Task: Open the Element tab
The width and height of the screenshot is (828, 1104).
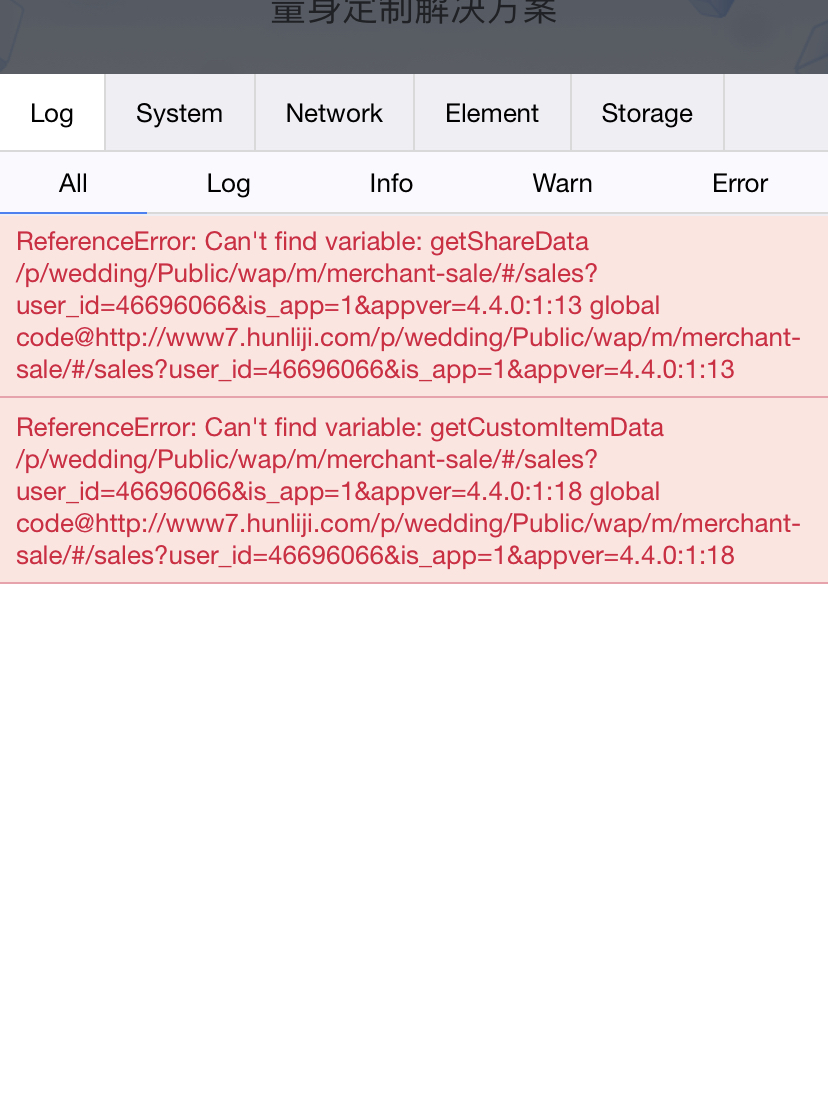Action: [492, 113]
